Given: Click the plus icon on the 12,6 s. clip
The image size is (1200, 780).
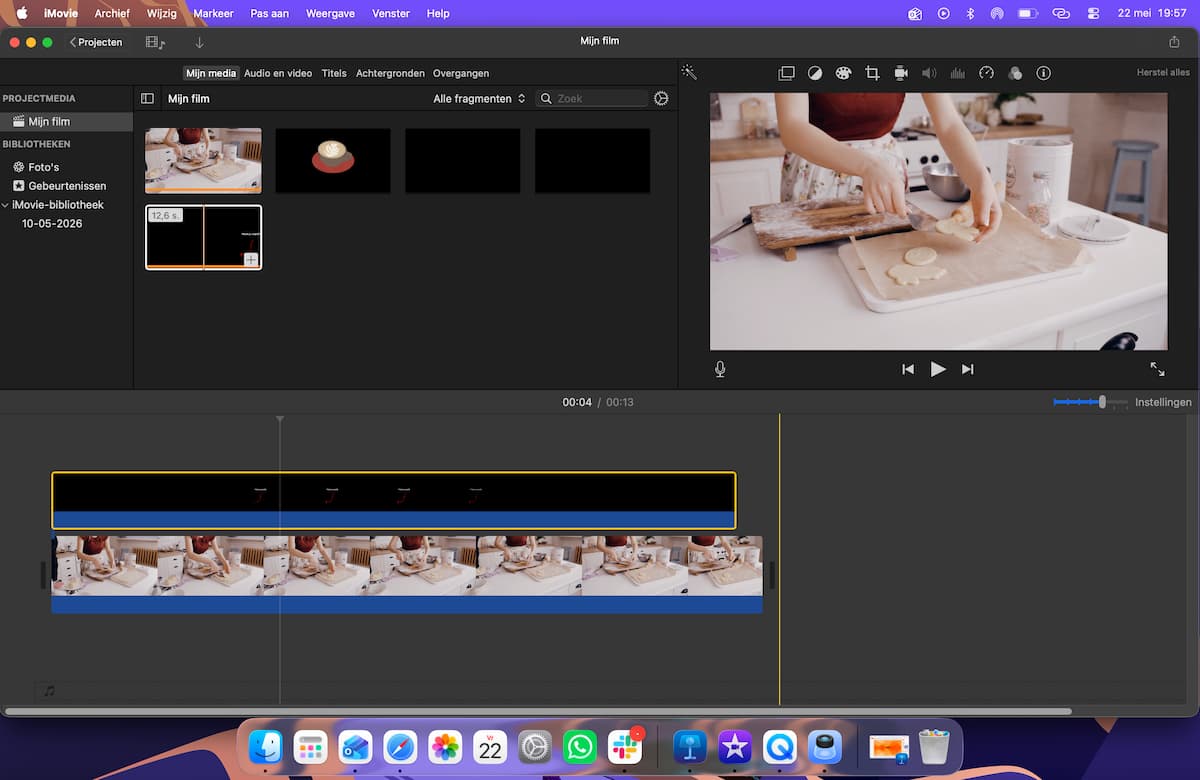Looking at the screenshot, I should point(251,260).
